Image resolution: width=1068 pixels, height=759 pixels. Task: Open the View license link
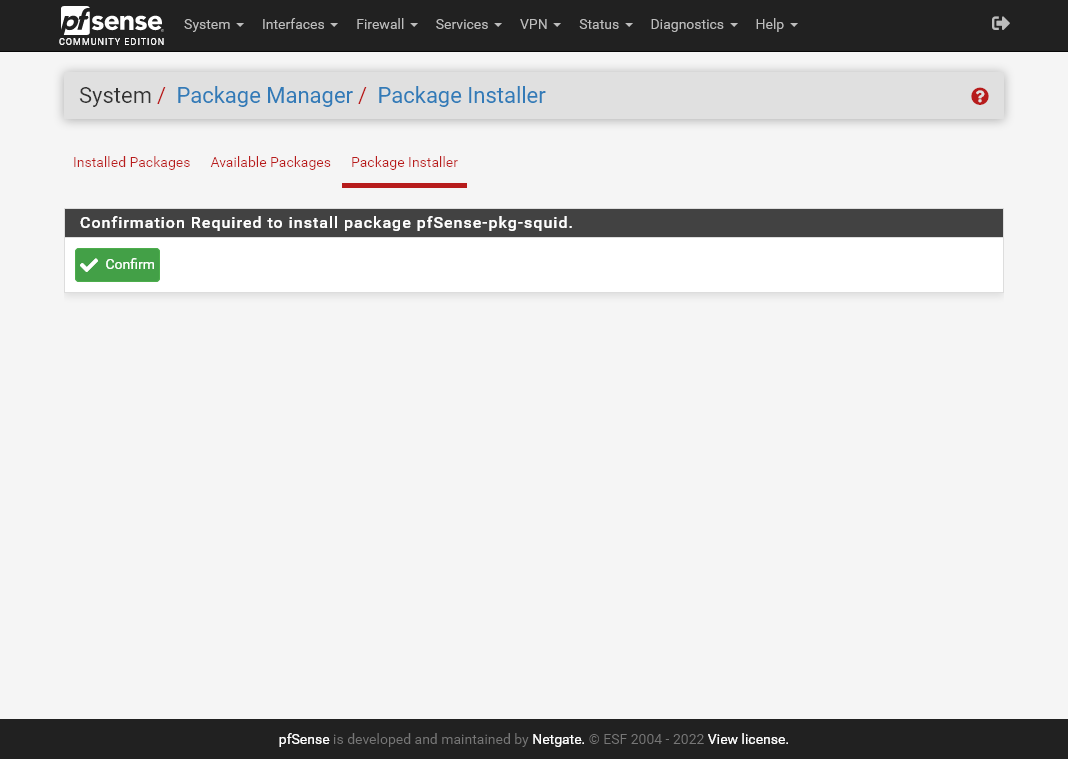pyautogui.click(x=748, y=740)
